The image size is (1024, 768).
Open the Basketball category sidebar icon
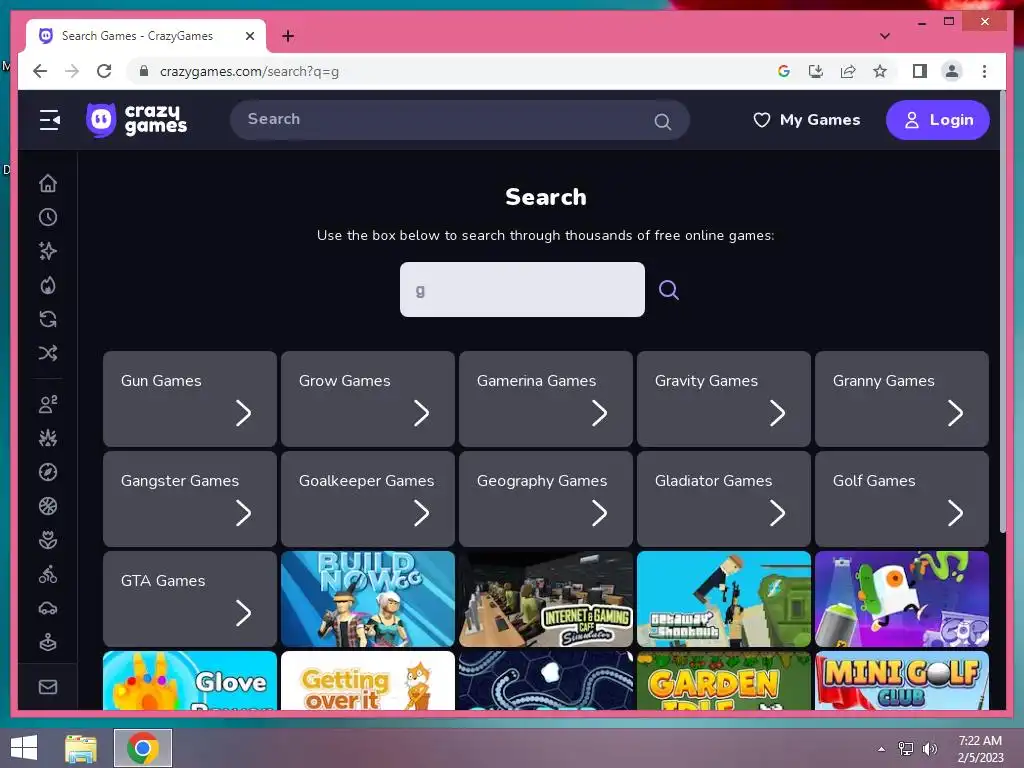[48, 506]
